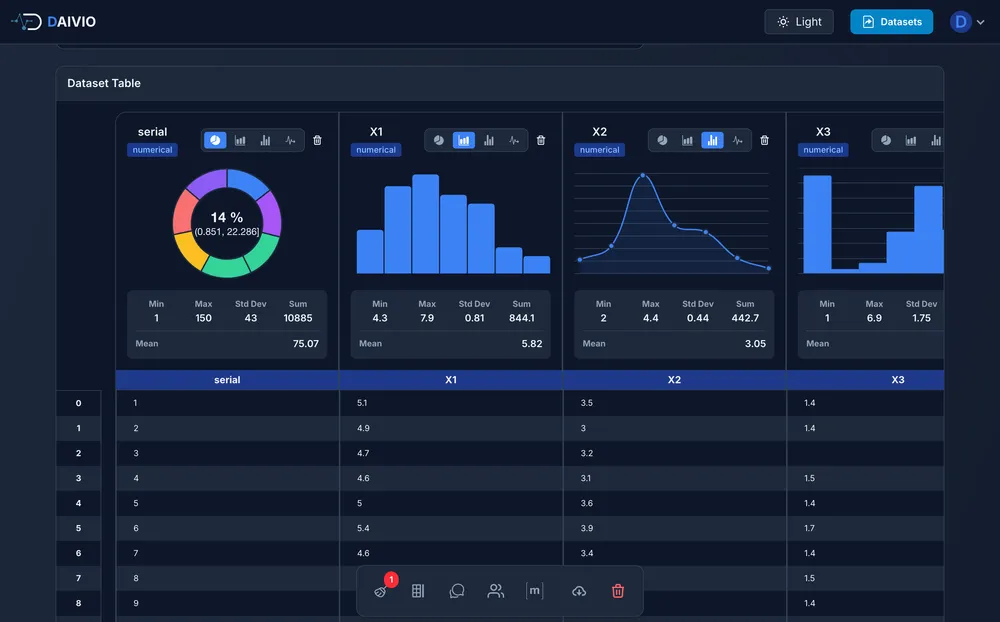Delete the serial column with its trash icon
This screenshot has height=622, width=1000.
coord(317,140)
